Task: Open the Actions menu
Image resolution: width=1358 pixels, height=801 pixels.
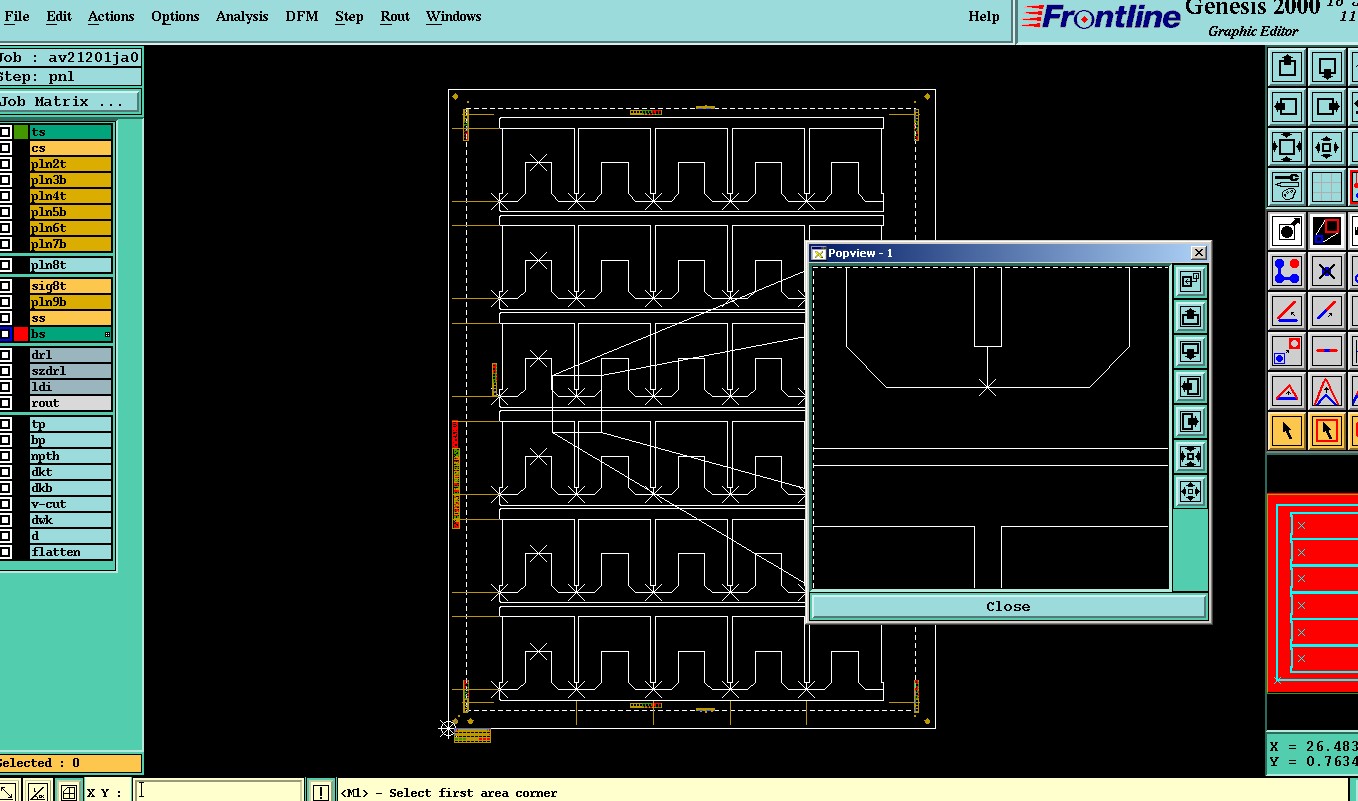Action: coord(111,16)
